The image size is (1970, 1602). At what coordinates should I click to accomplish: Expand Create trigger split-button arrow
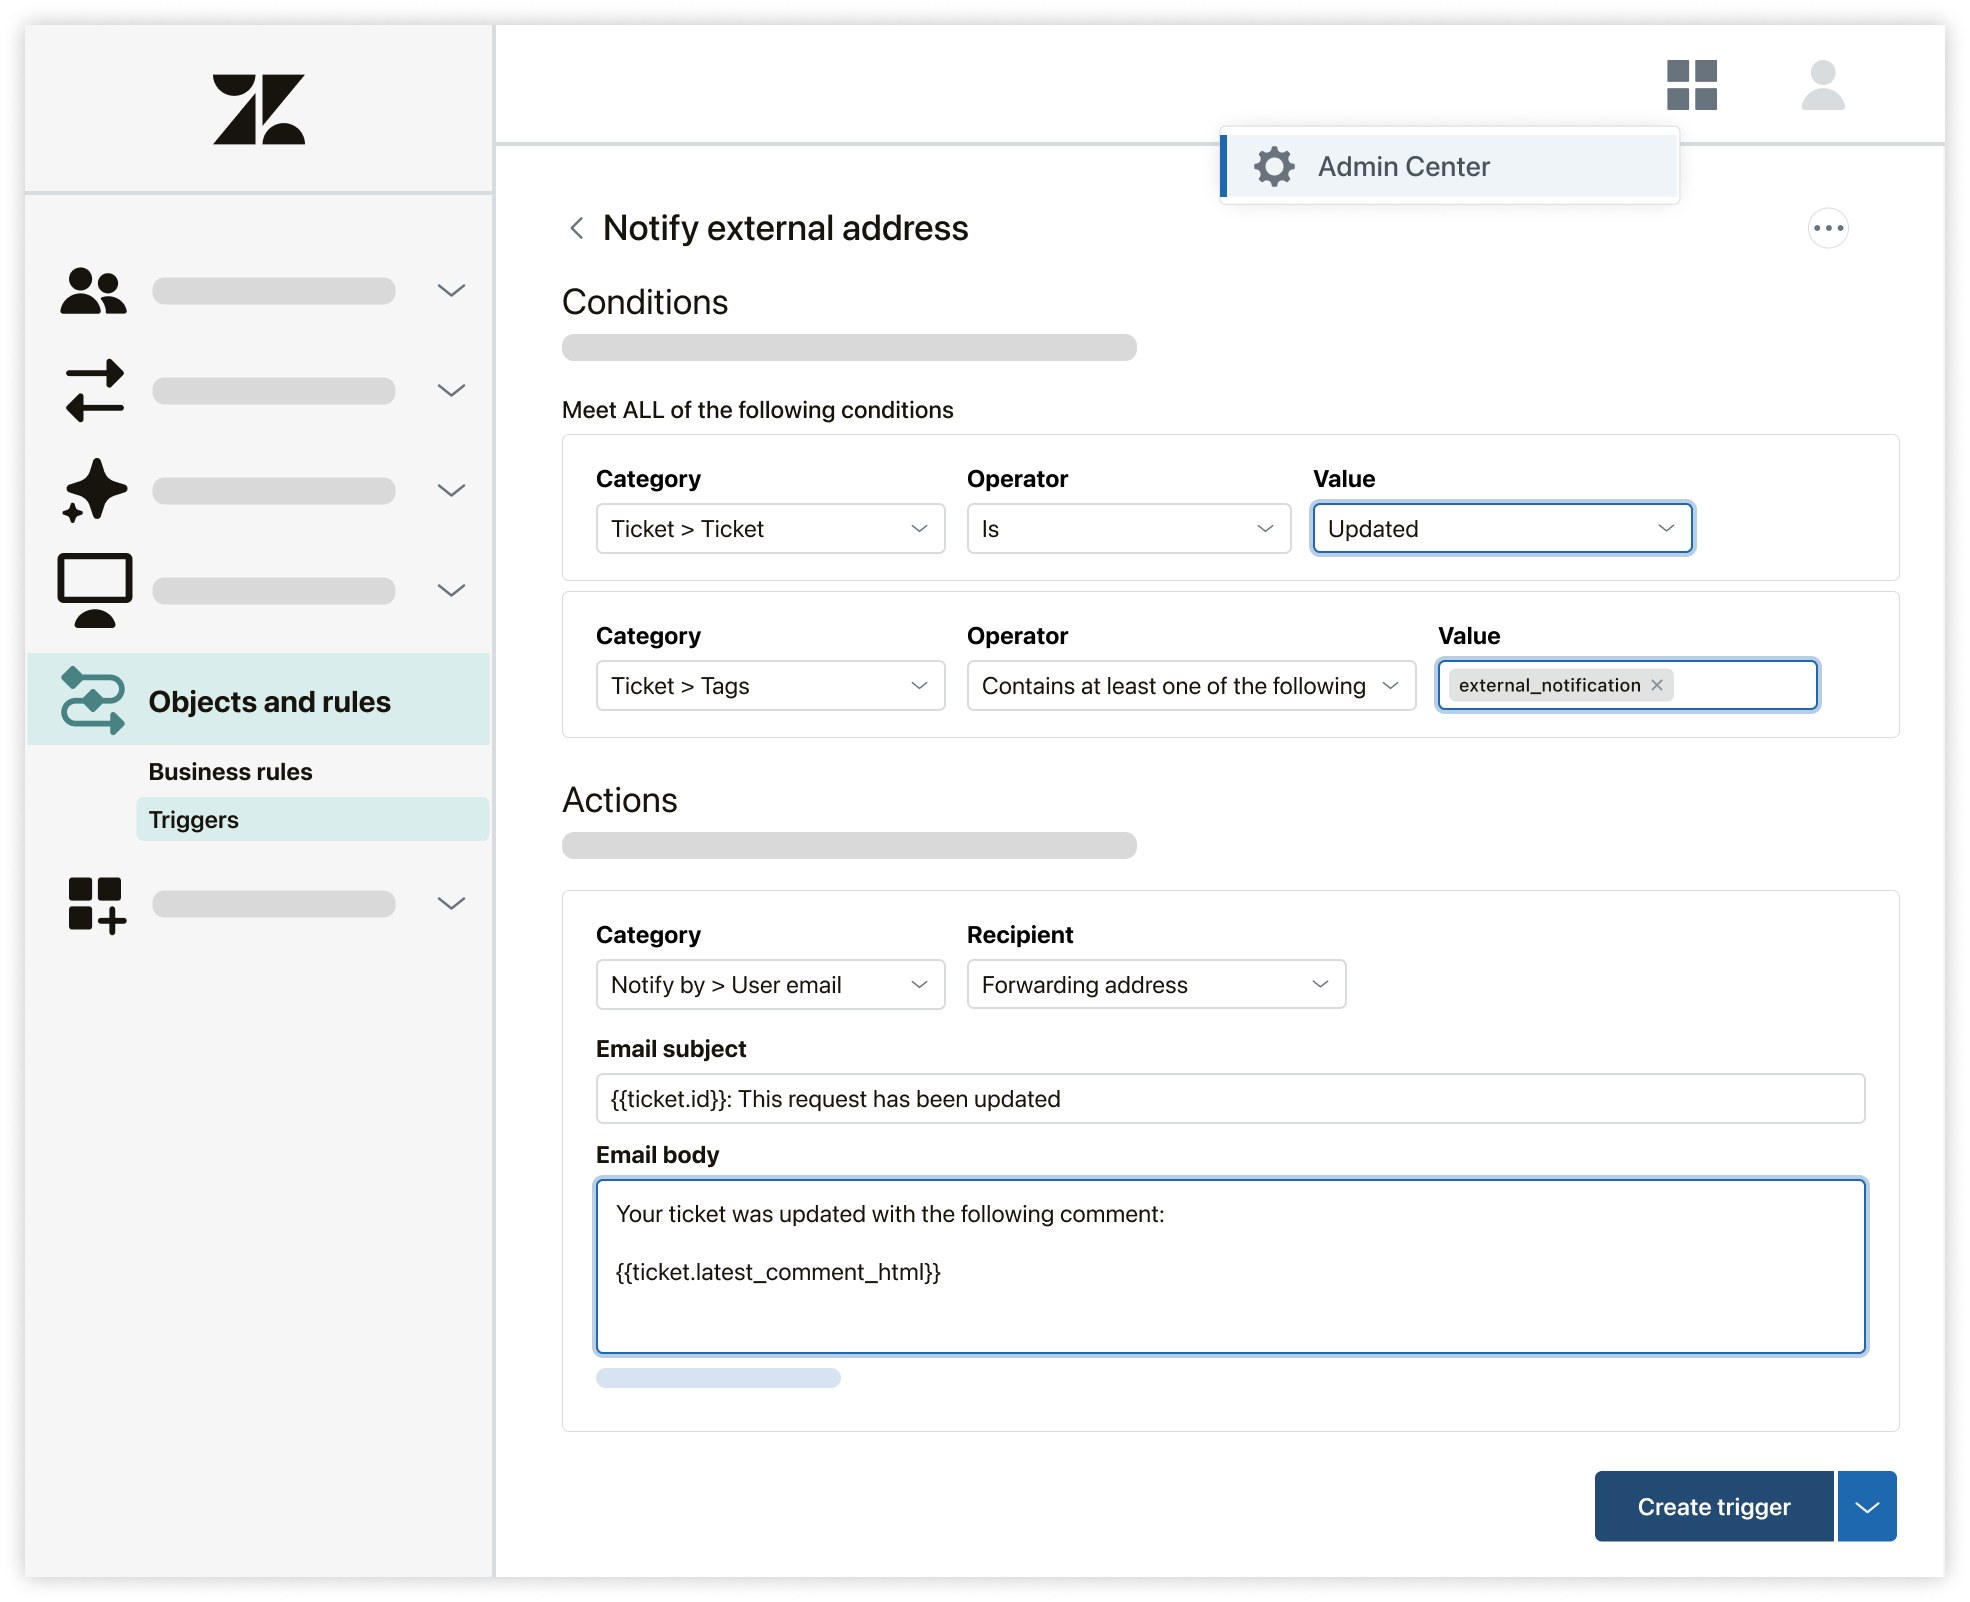1866,1506
